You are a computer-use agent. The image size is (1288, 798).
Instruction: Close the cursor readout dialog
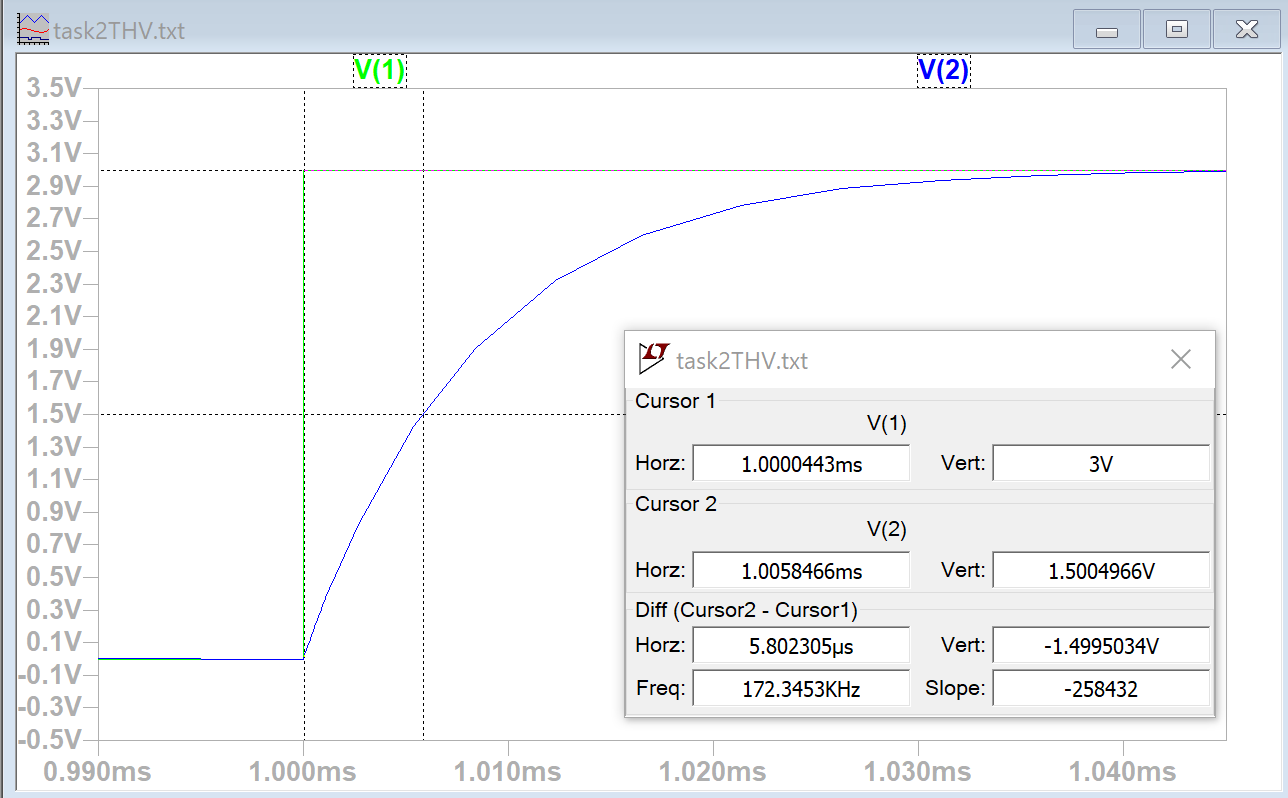tap(1180, 359)
